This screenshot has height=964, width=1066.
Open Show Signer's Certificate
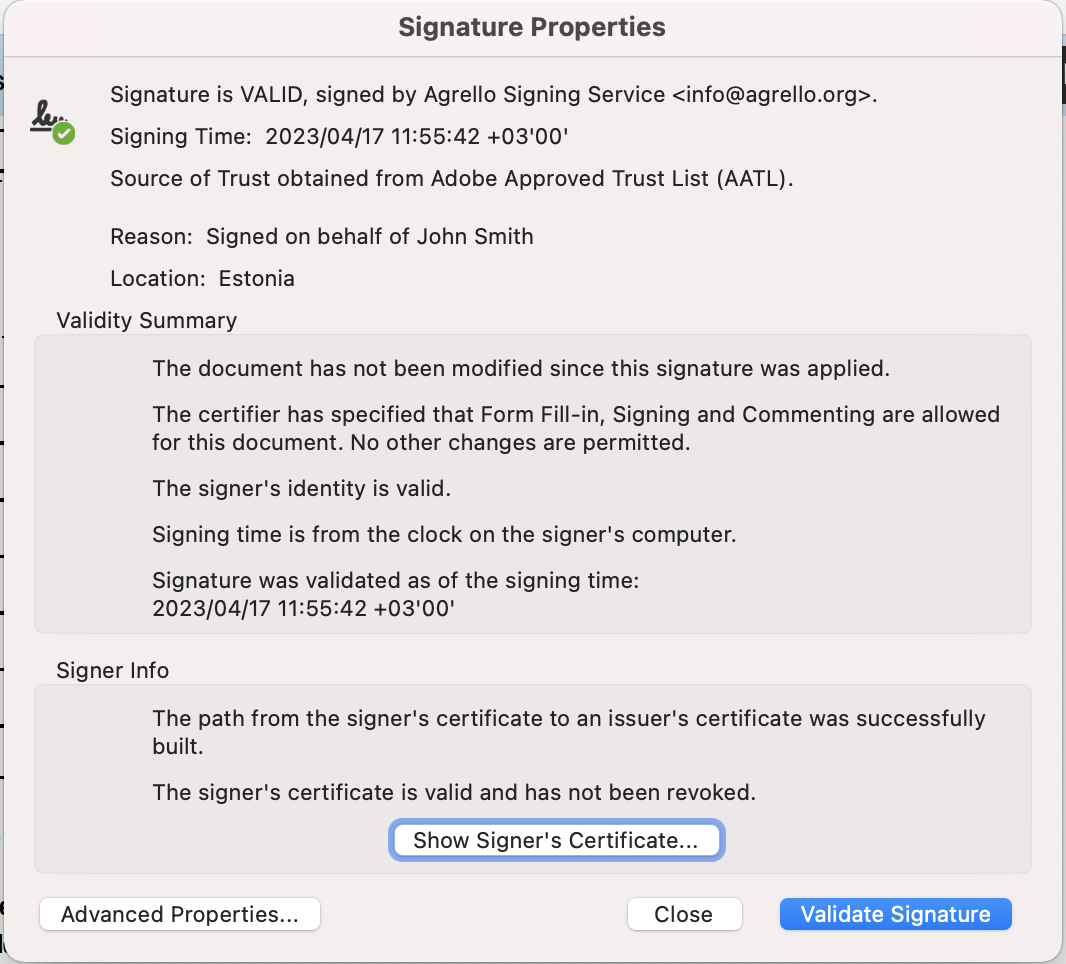coord(555,840)
